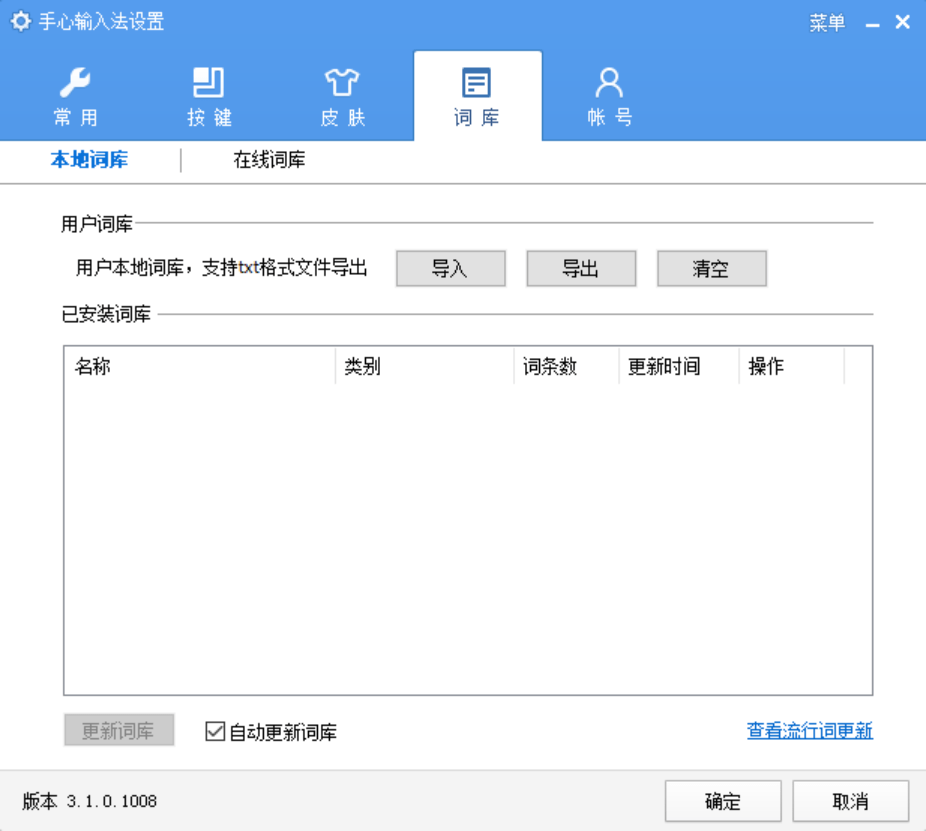Confirm settings with 确定
The image size is (926, 831).
pos(722,801)
